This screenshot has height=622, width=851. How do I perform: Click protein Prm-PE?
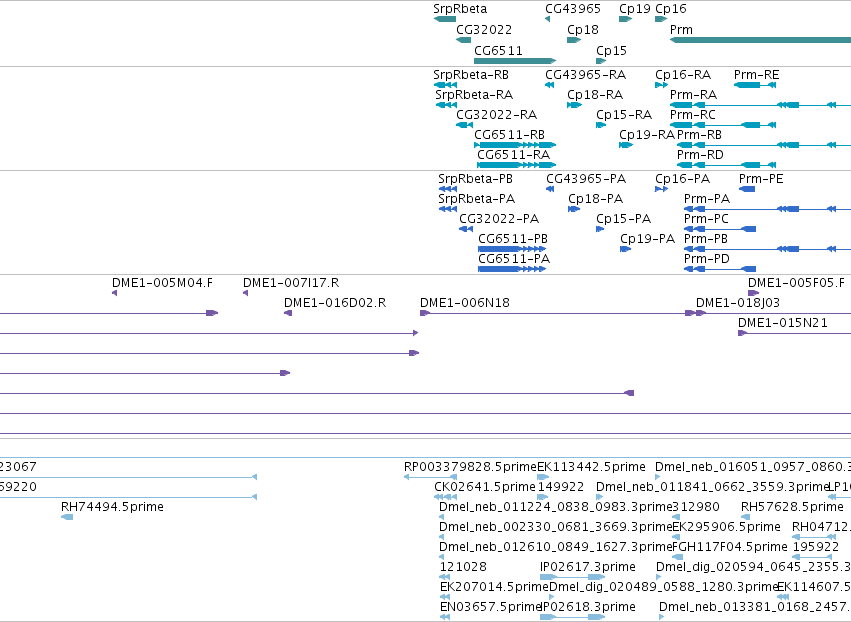point(747,189)
